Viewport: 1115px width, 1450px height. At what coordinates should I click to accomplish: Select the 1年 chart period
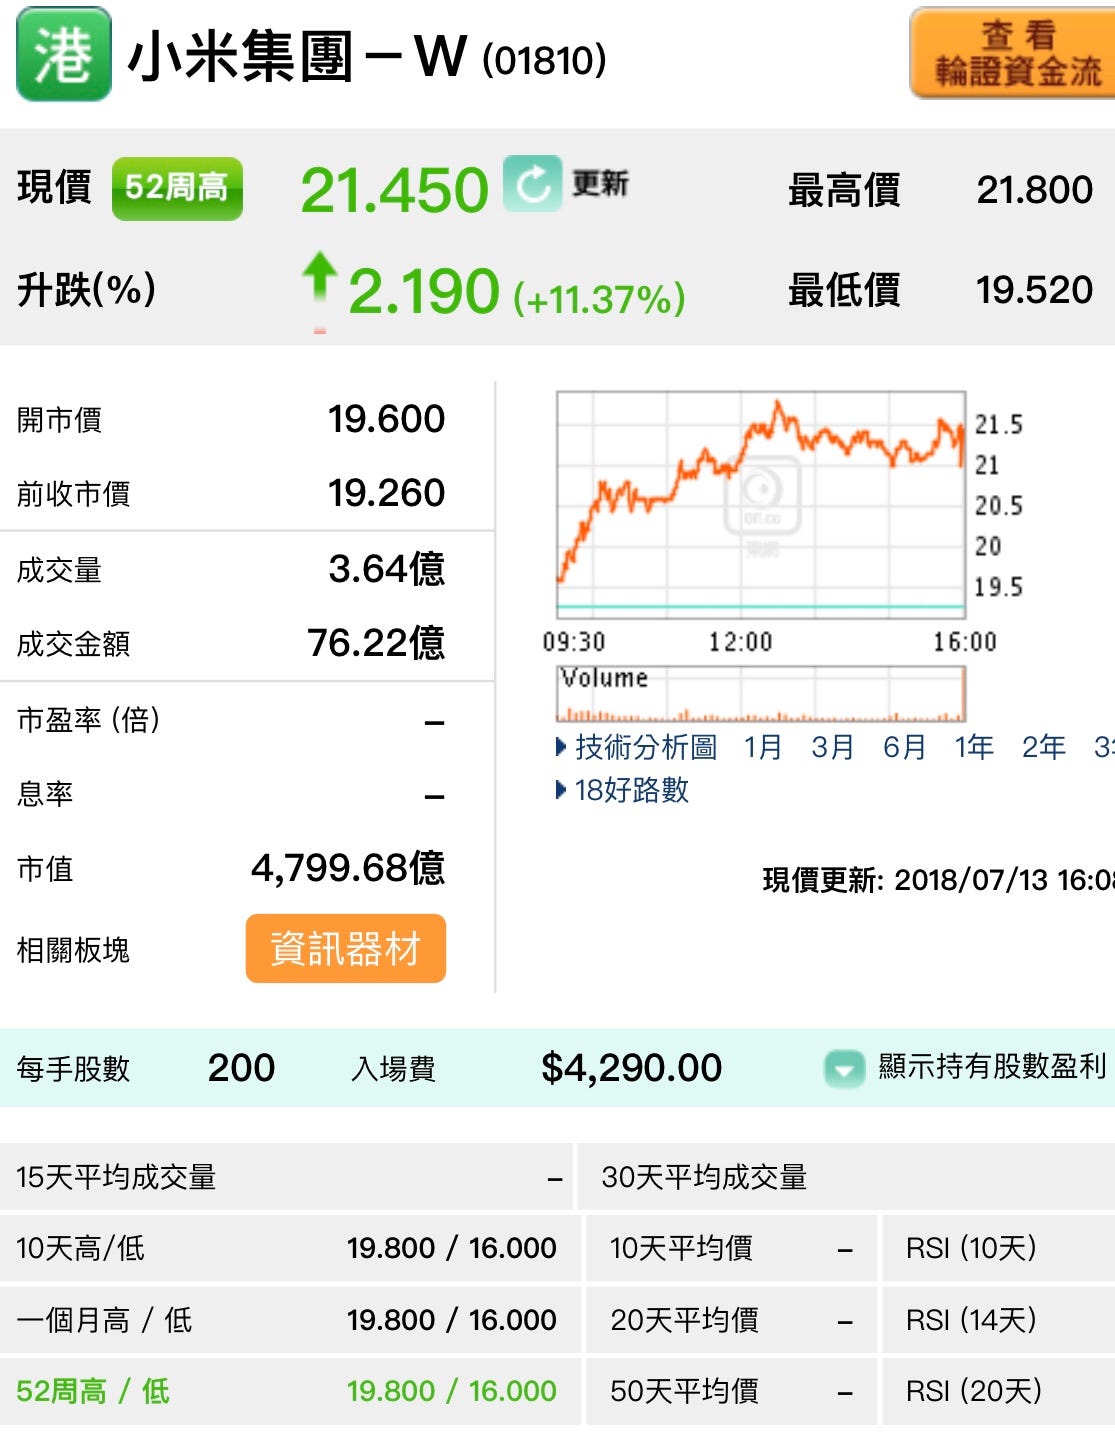(x=974, y=747)
